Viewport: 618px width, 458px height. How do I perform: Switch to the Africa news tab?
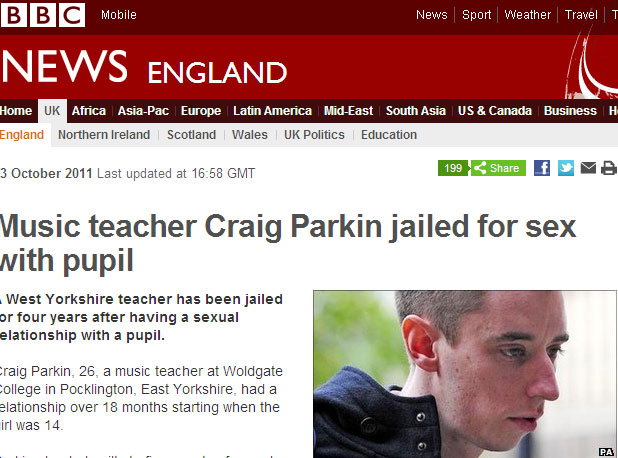[x=89, y=111]
